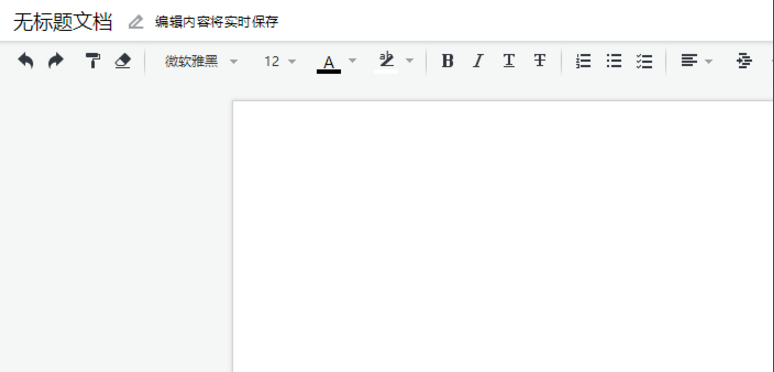The image size is (774, 372).
Task: Insert a bulleted list
Action: point(614,61)
